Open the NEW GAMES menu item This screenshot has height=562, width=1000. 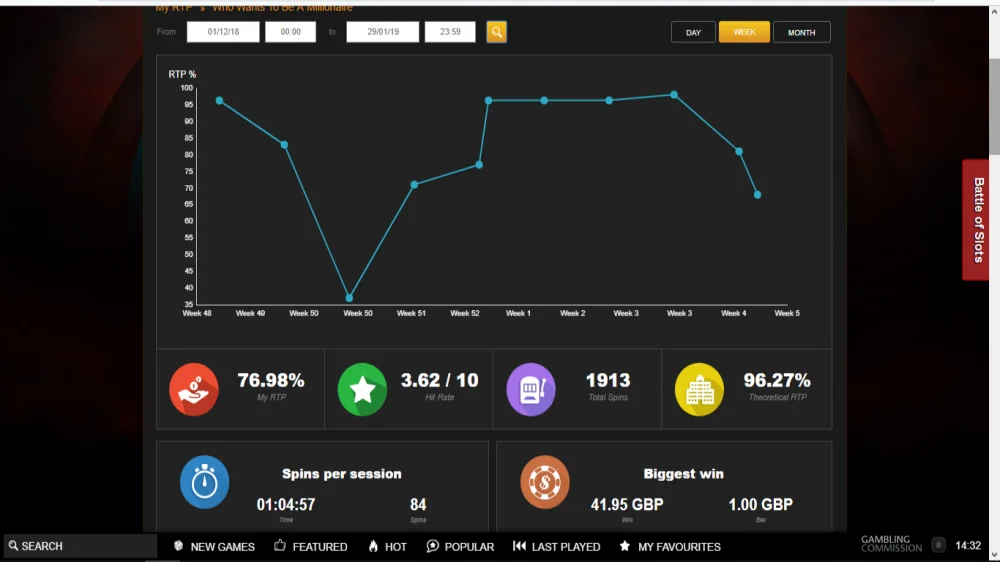pos(214,547)
